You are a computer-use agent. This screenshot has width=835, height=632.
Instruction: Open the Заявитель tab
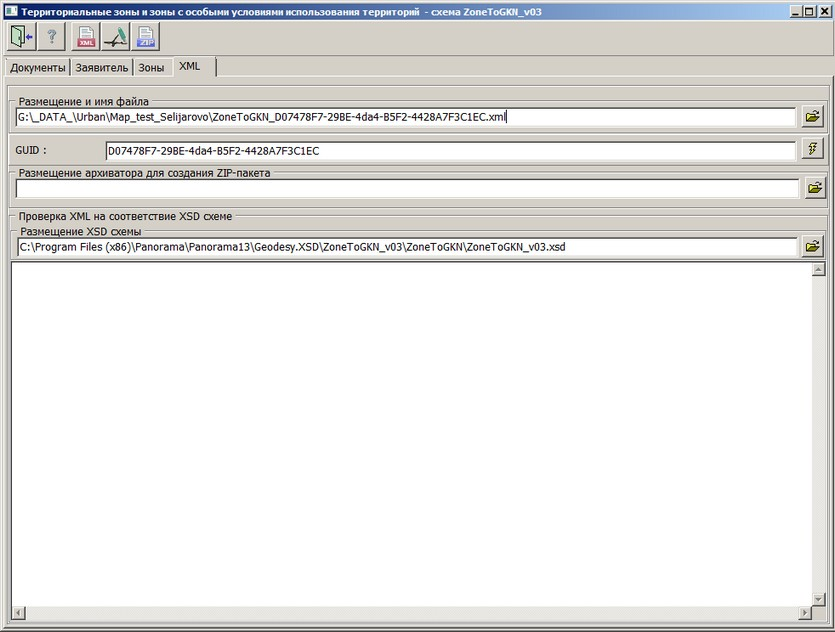(102, 68)
